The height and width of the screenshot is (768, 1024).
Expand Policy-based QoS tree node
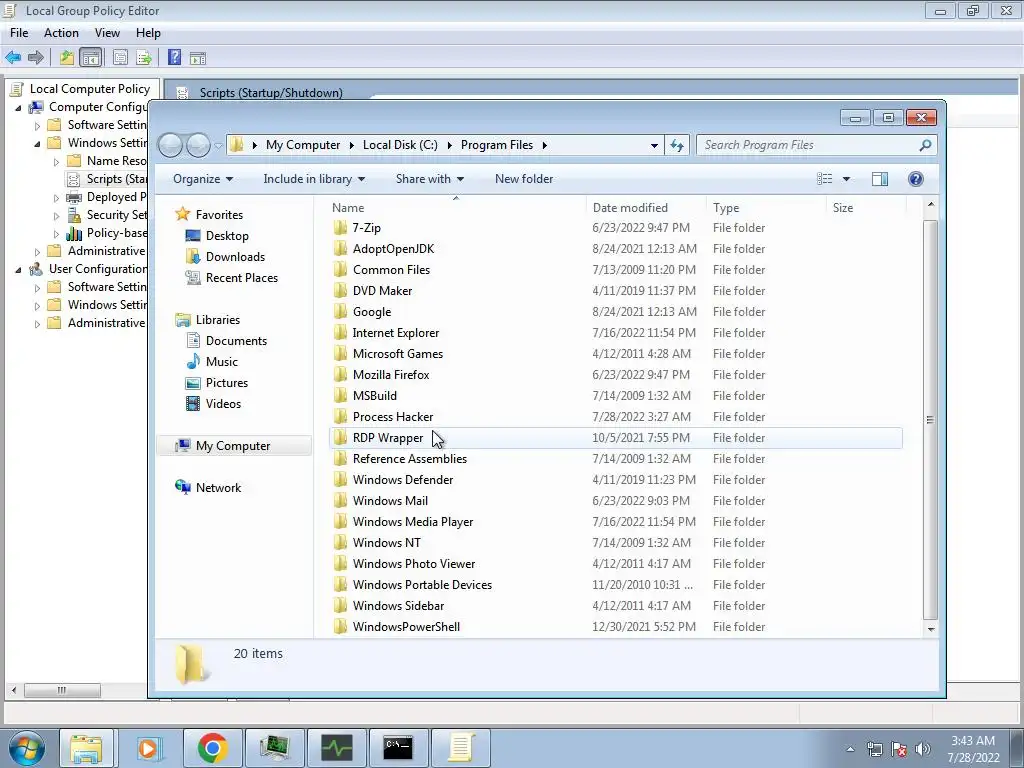tap(56, 233)
